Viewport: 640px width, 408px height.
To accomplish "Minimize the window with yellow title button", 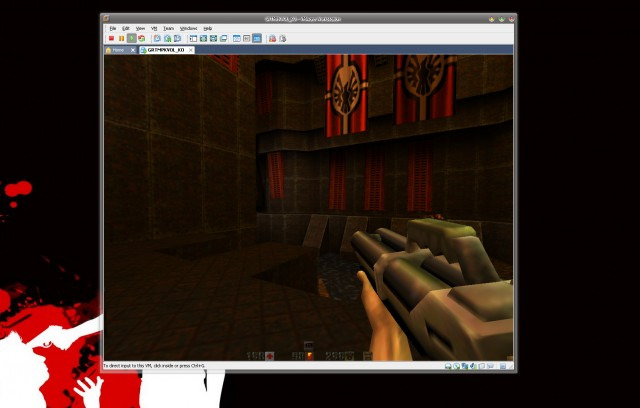I will 492,19.
